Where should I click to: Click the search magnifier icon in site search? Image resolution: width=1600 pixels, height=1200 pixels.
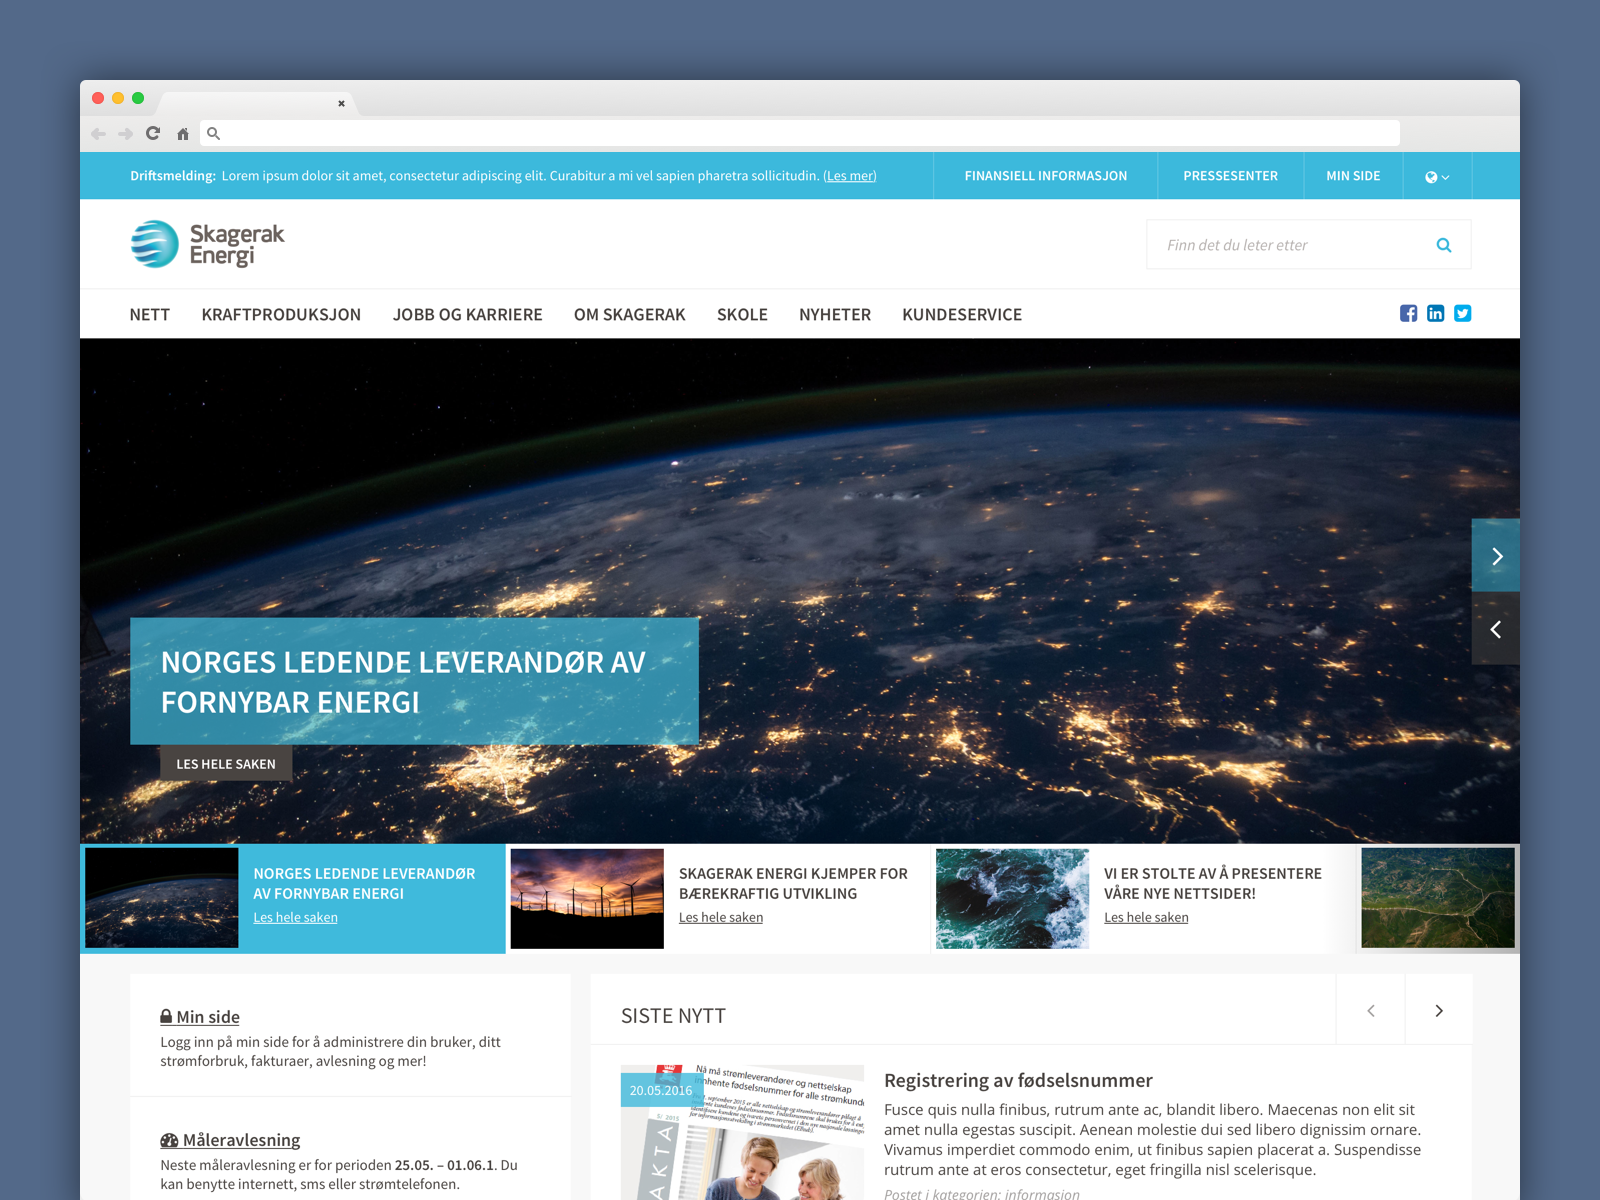pyautogui.click(x=1443, y=245)
